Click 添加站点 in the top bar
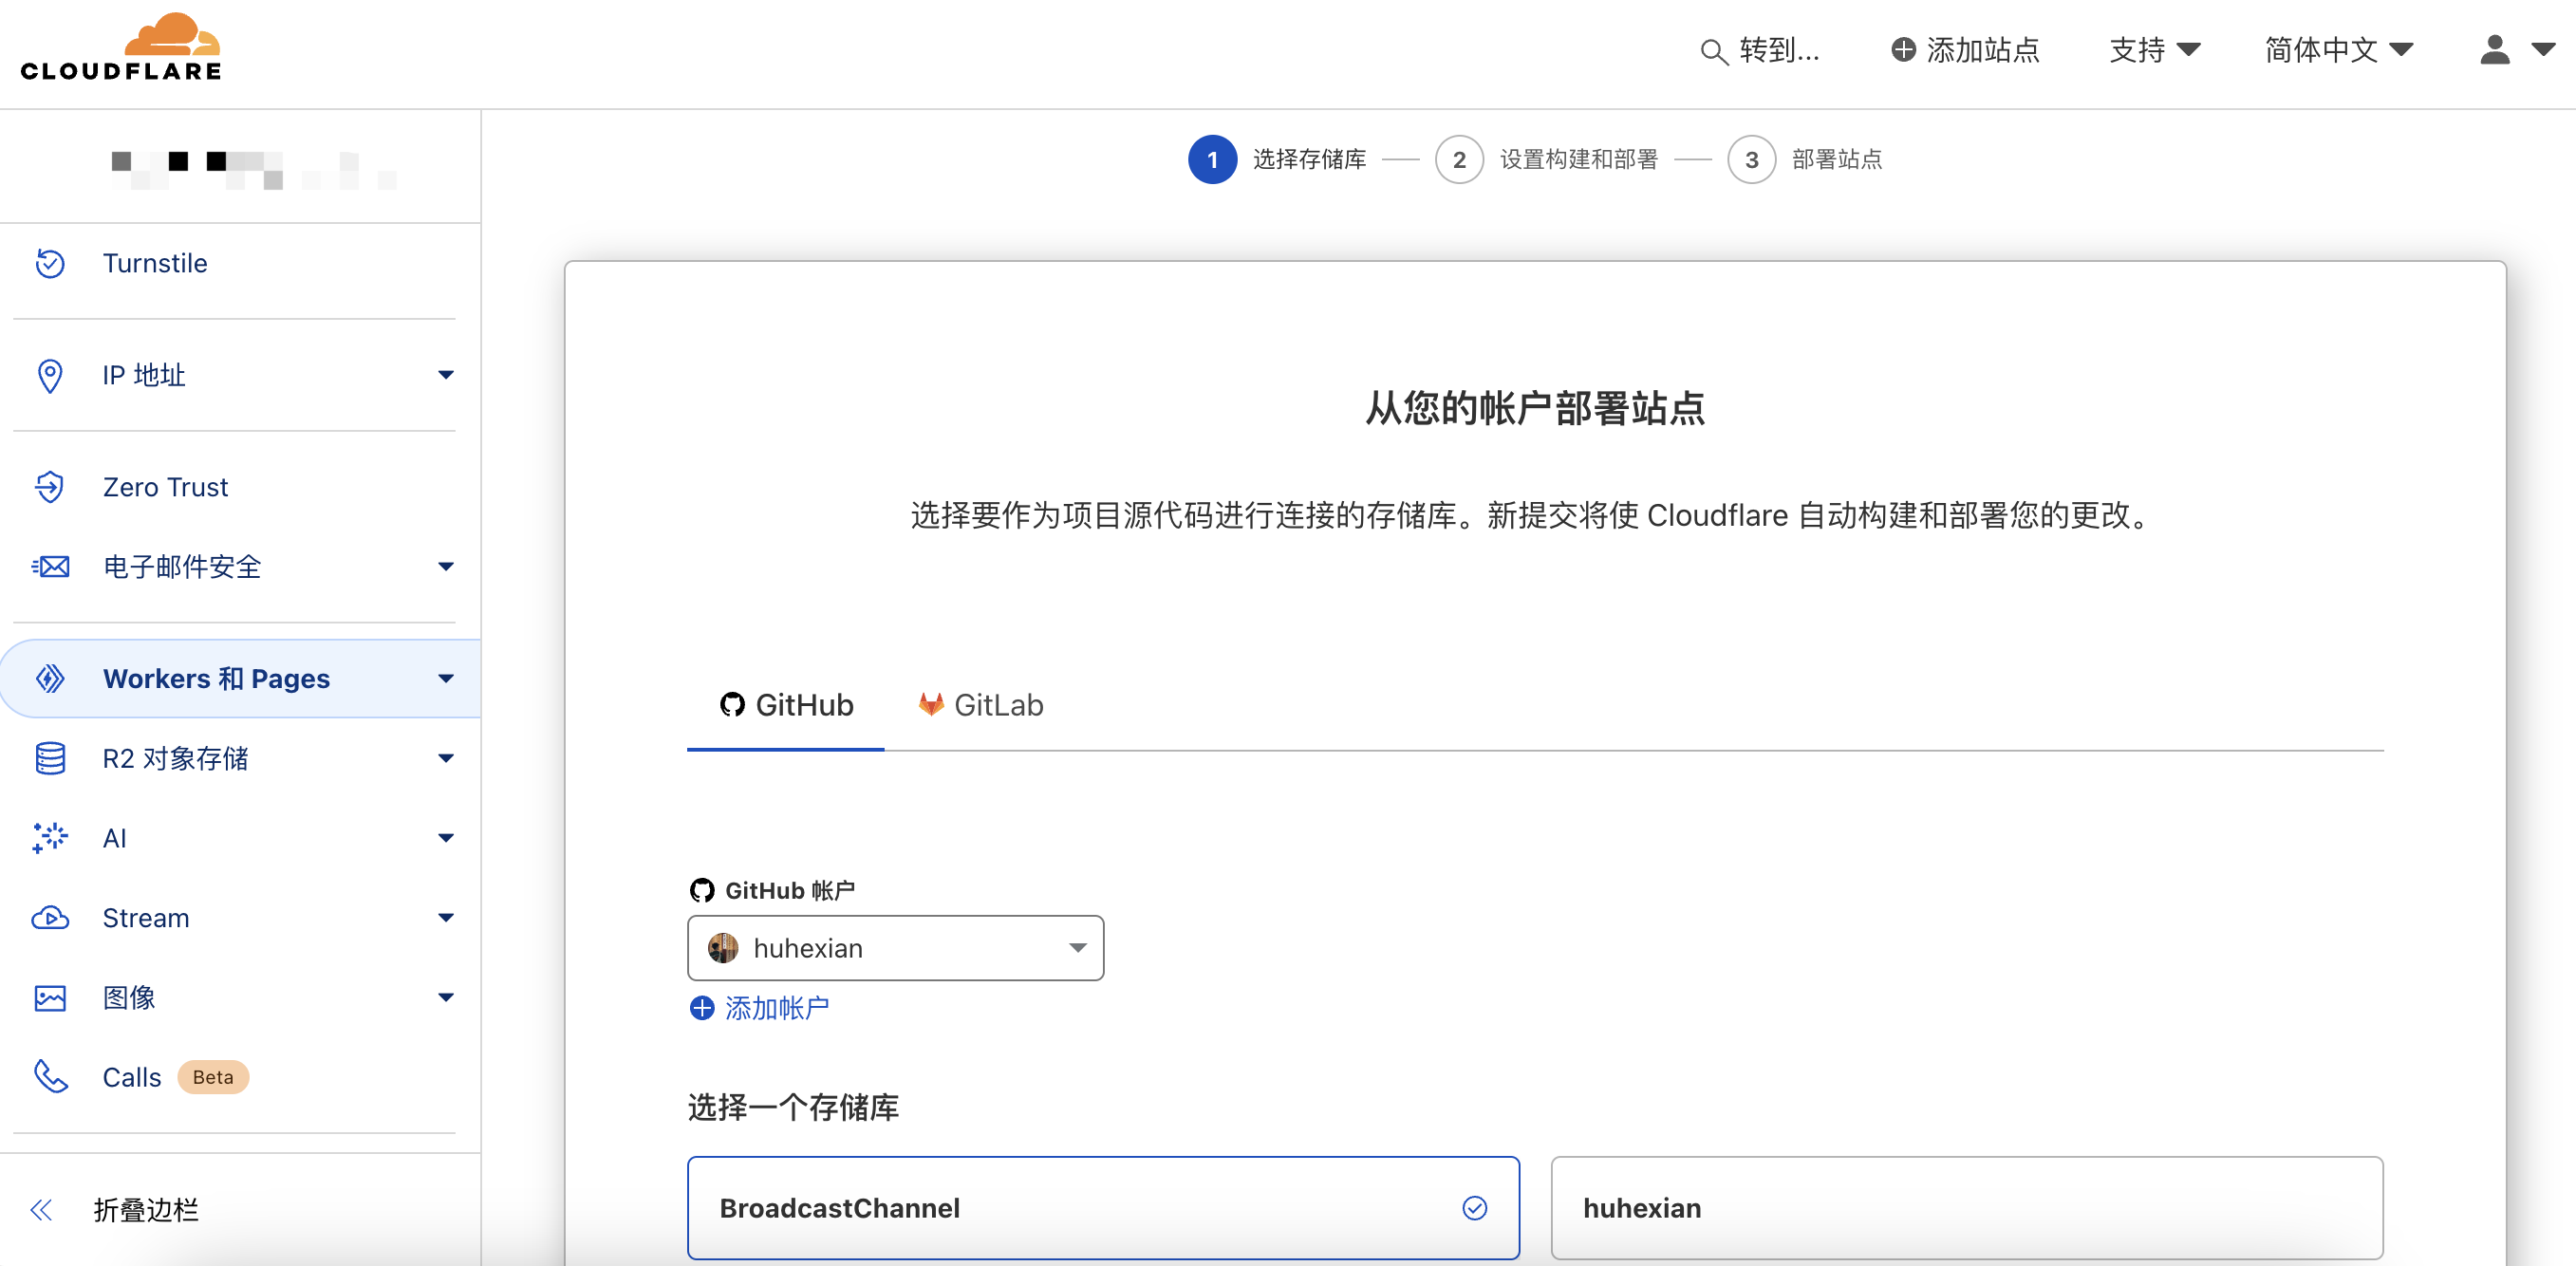This screenshot has width=2576, height=1266. tap(1965, 49)
